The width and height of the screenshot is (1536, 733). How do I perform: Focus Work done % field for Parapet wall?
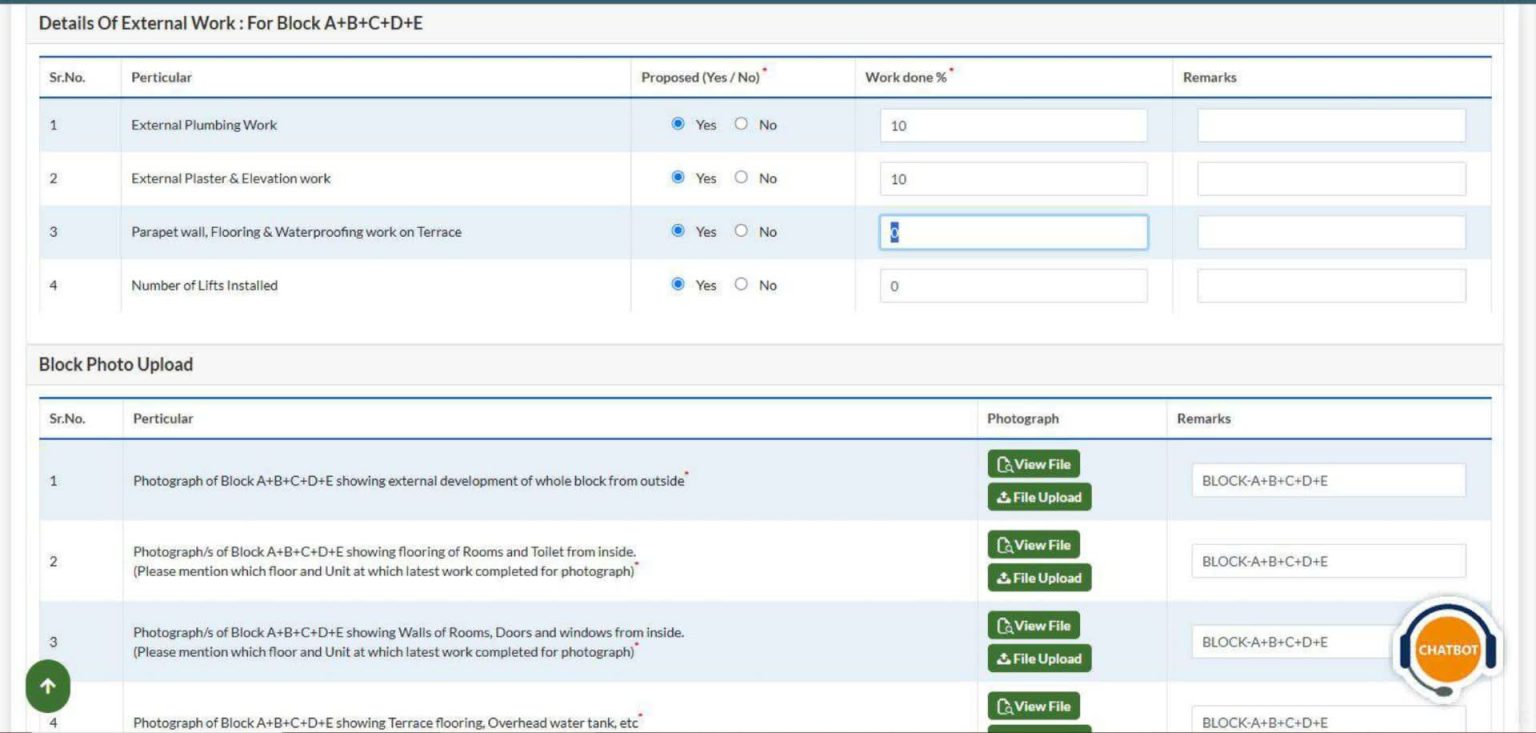1013,232
